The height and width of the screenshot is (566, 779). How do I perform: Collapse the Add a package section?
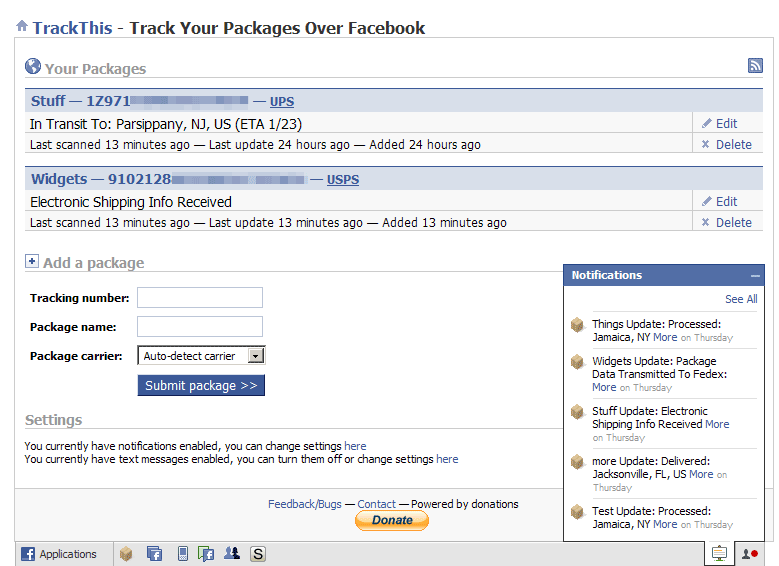click(31, 262)
